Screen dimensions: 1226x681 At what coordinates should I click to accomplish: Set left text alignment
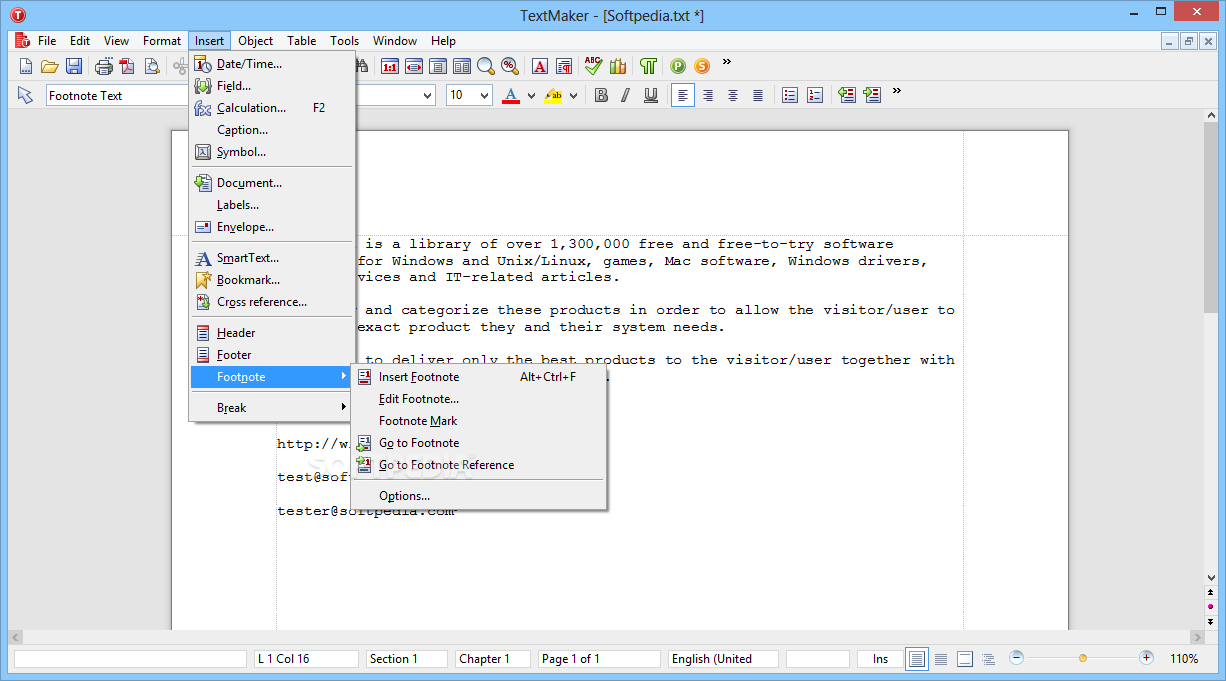click(x=683, y=95)
